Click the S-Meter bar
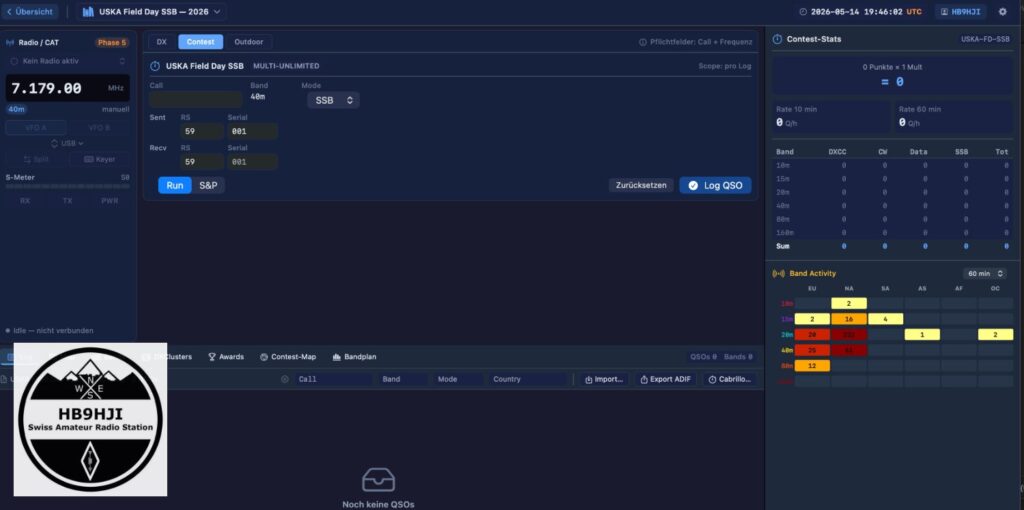 [x=68, y=187]
